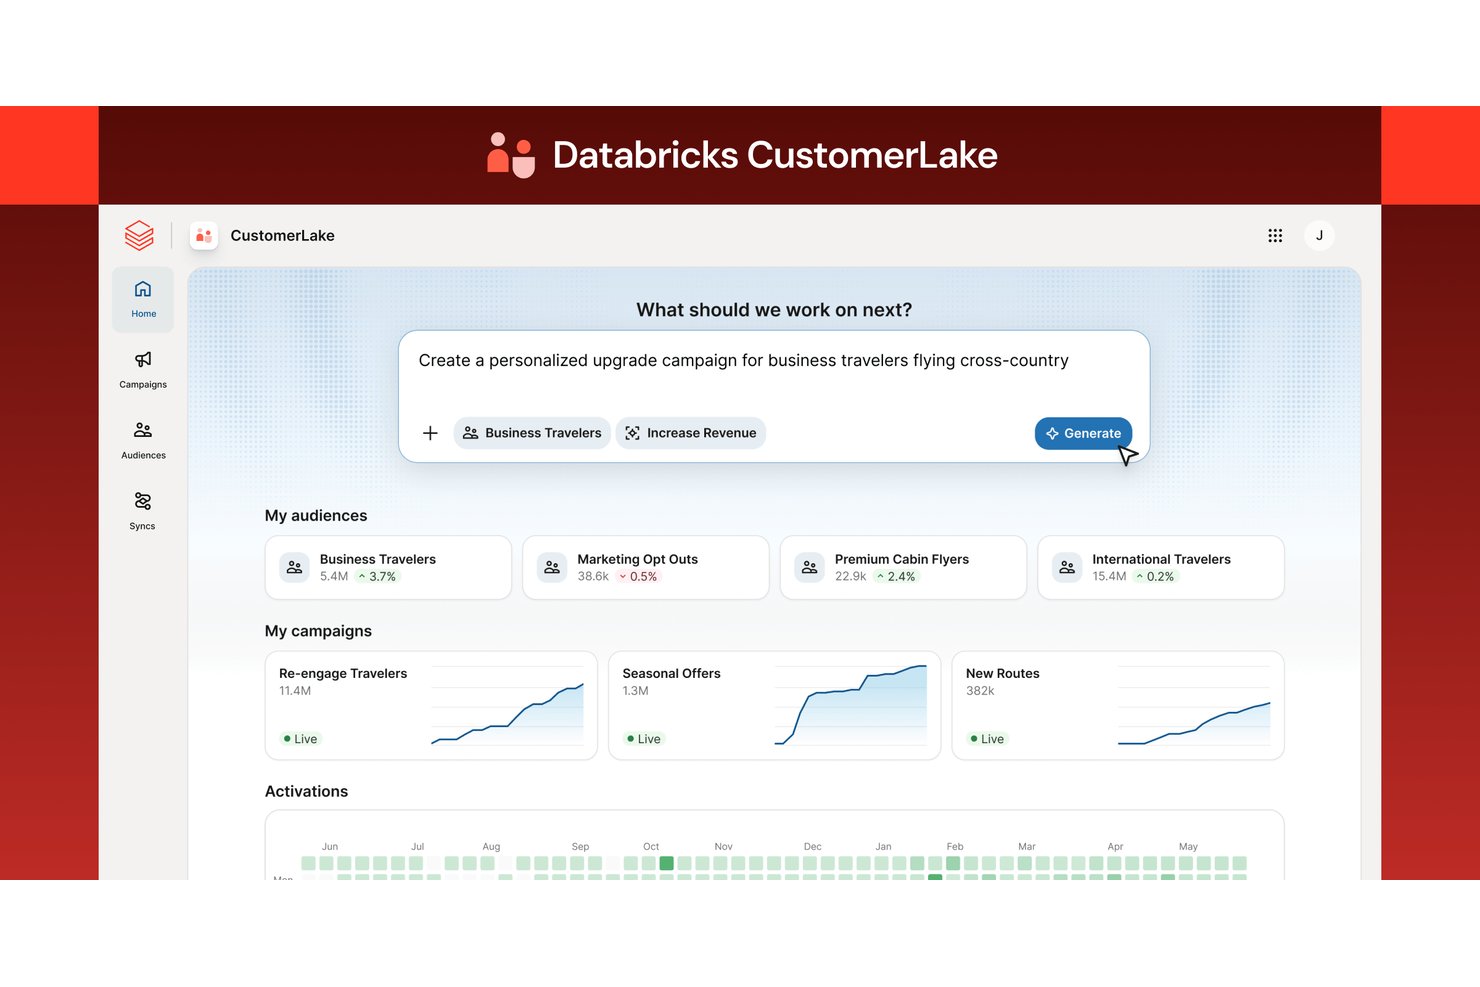The height and width of the screenshot is (987, 1480).
Task: Click the Marketing Opt Outs card people icon
Action: (552, 567)
